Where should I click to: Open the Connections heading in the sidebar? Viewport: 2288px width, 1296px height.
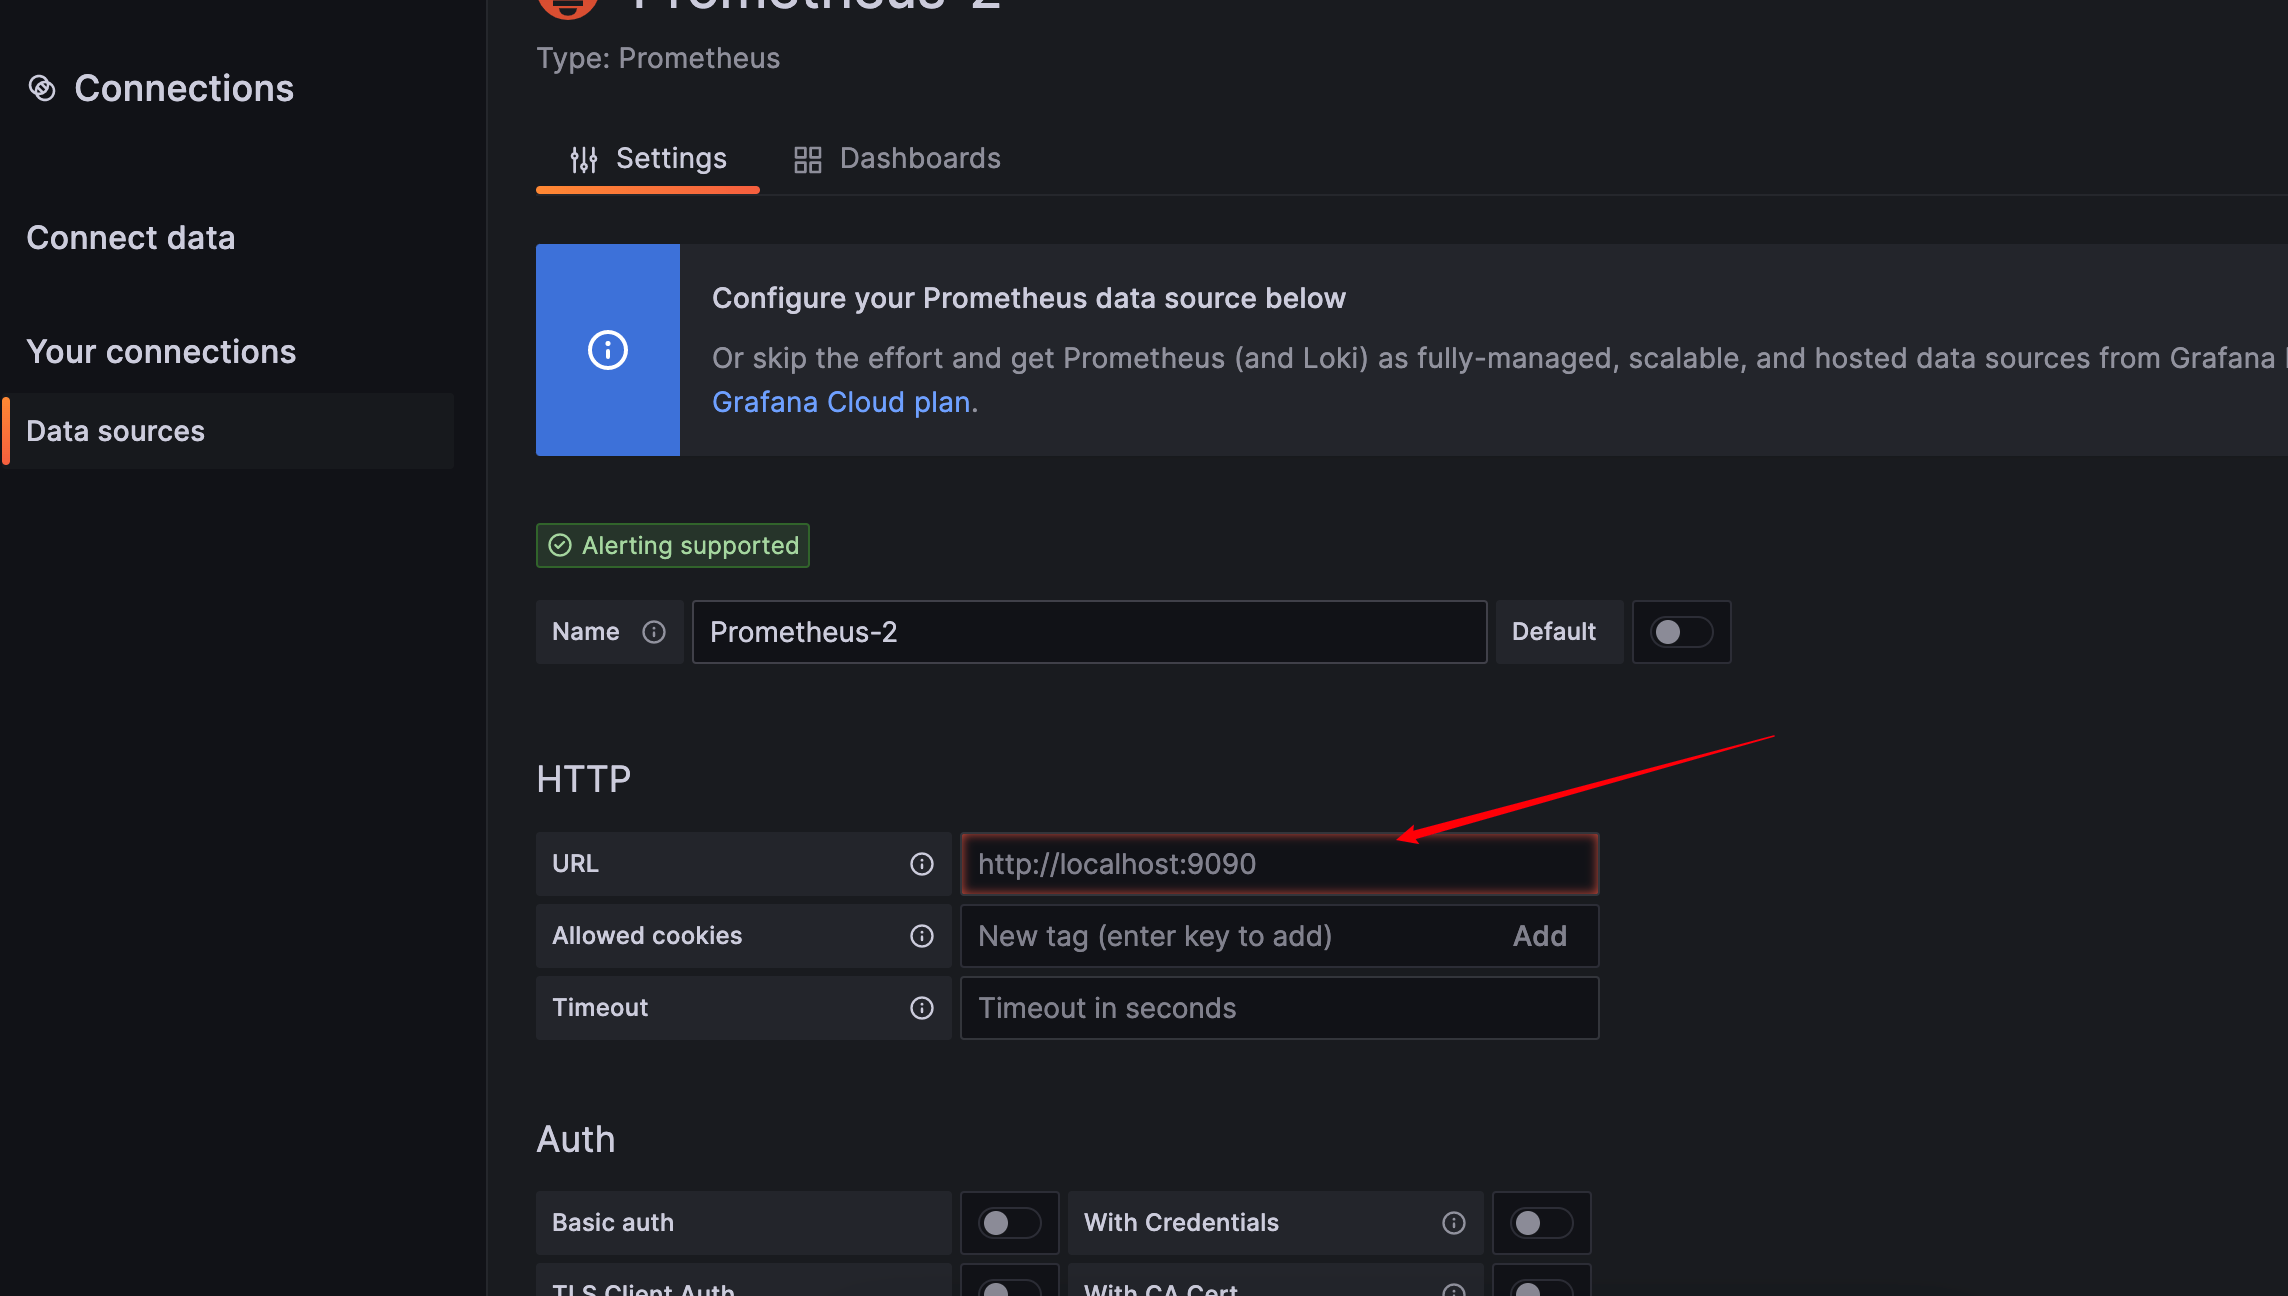pos(184,88)
